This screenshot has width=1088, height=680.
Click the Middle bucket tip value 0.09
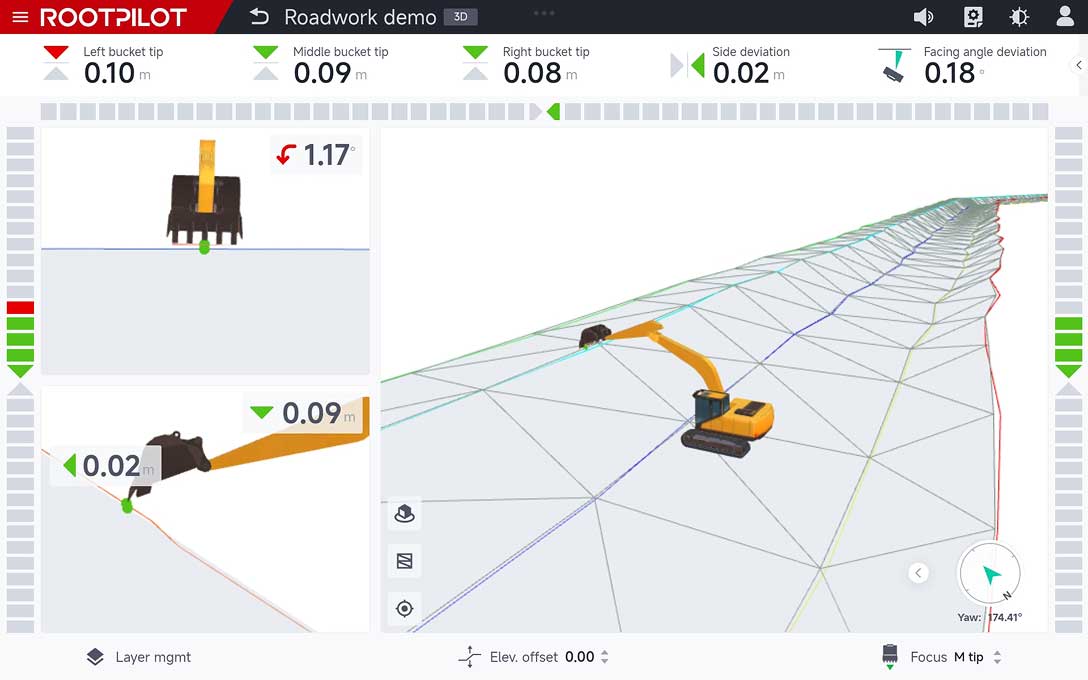click(323, 73)
